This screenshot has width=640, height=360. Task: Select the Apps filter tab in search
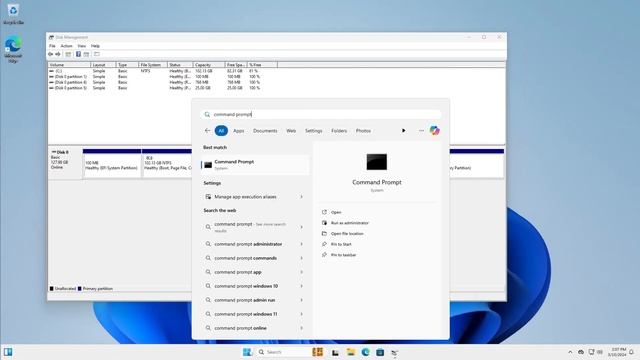(239, 131)
